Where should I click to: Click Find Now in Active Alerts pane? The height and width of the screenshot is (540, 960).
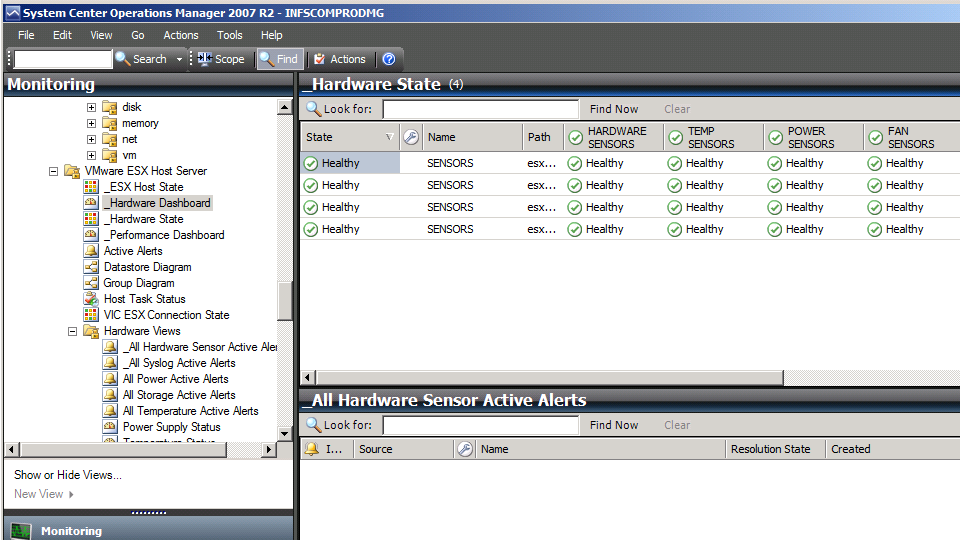click(613, 425)
